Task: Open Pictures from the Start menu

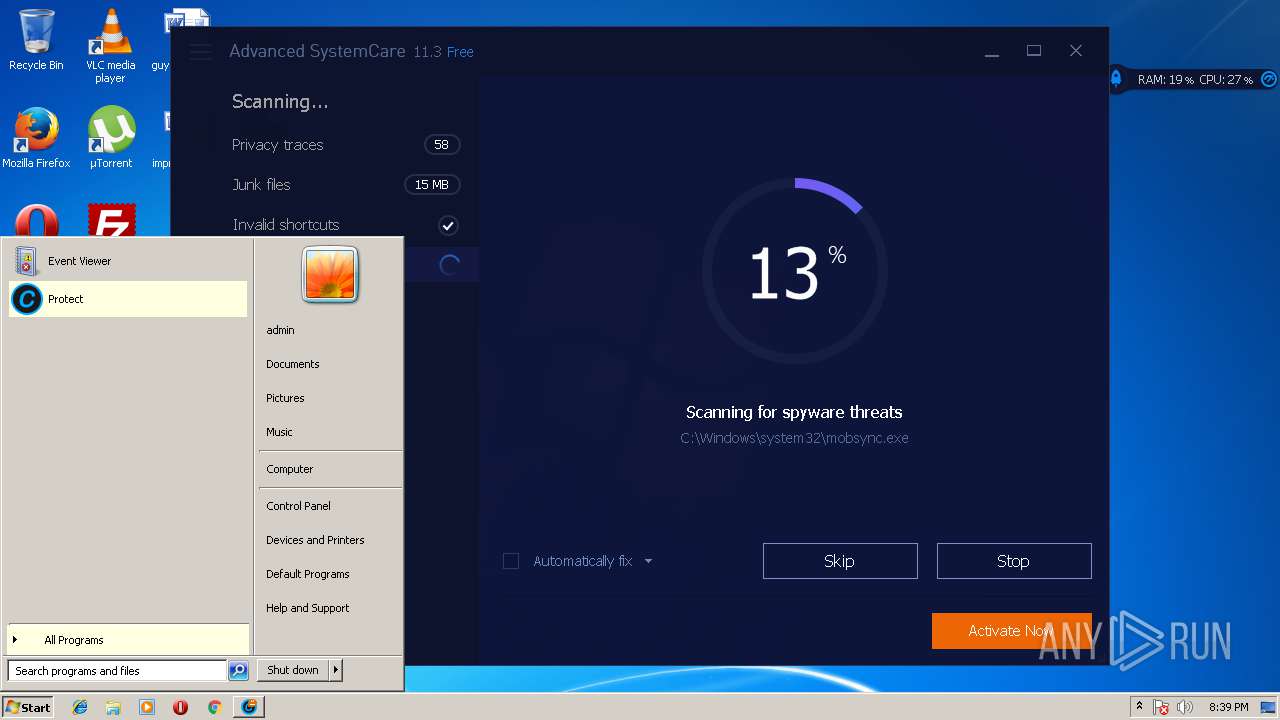Action: click(x=285, y=398)
